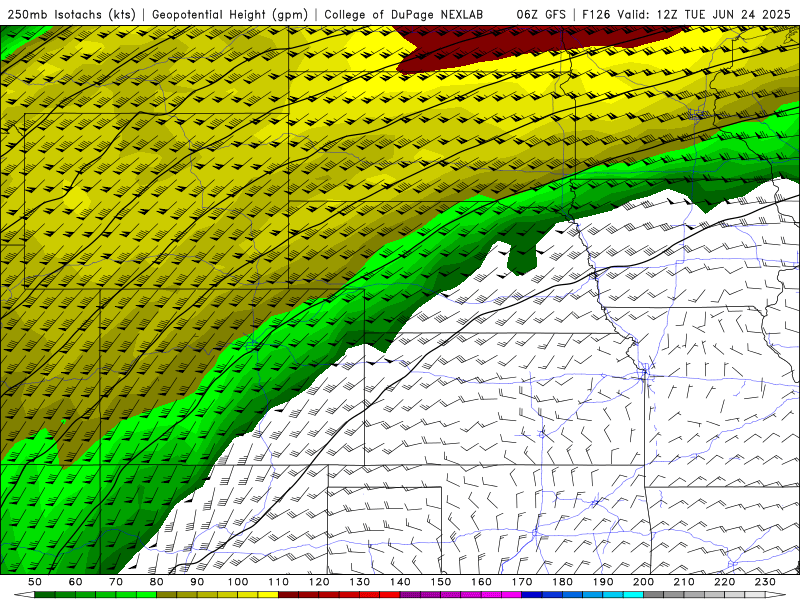Click the 140 label on the color scale
The width and height of the screenshot is (800, 600).
(400, 582)
